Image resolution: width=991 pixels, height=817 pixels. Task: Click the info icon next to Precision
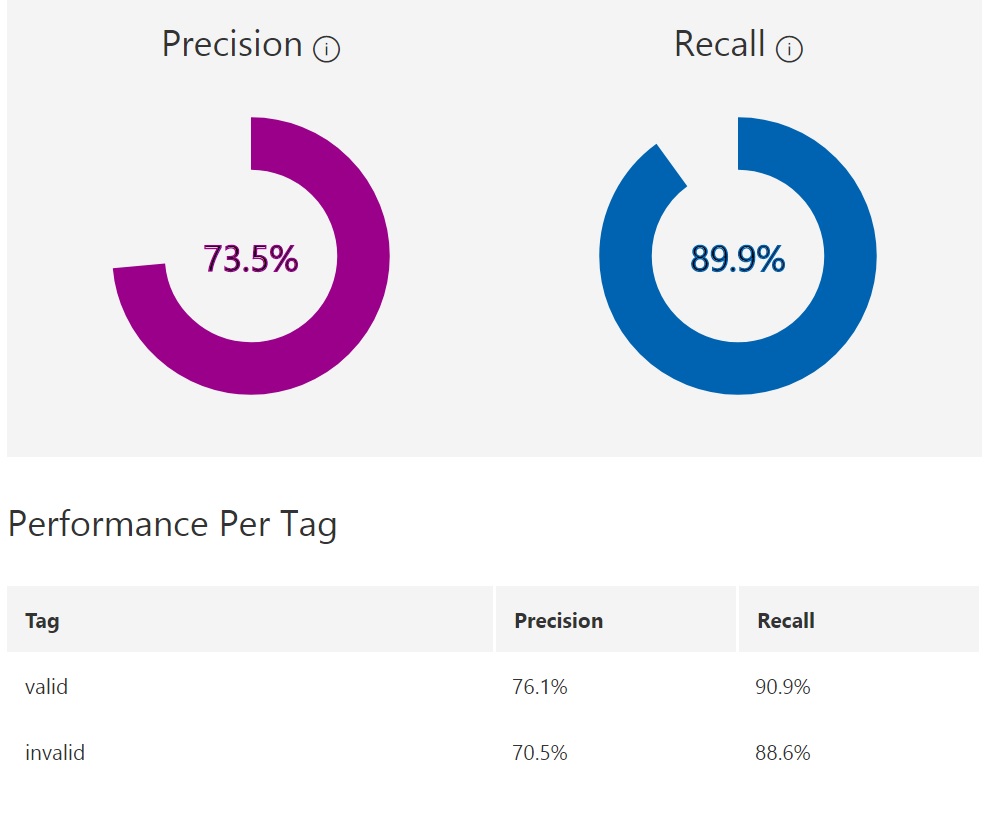(326, 49)
